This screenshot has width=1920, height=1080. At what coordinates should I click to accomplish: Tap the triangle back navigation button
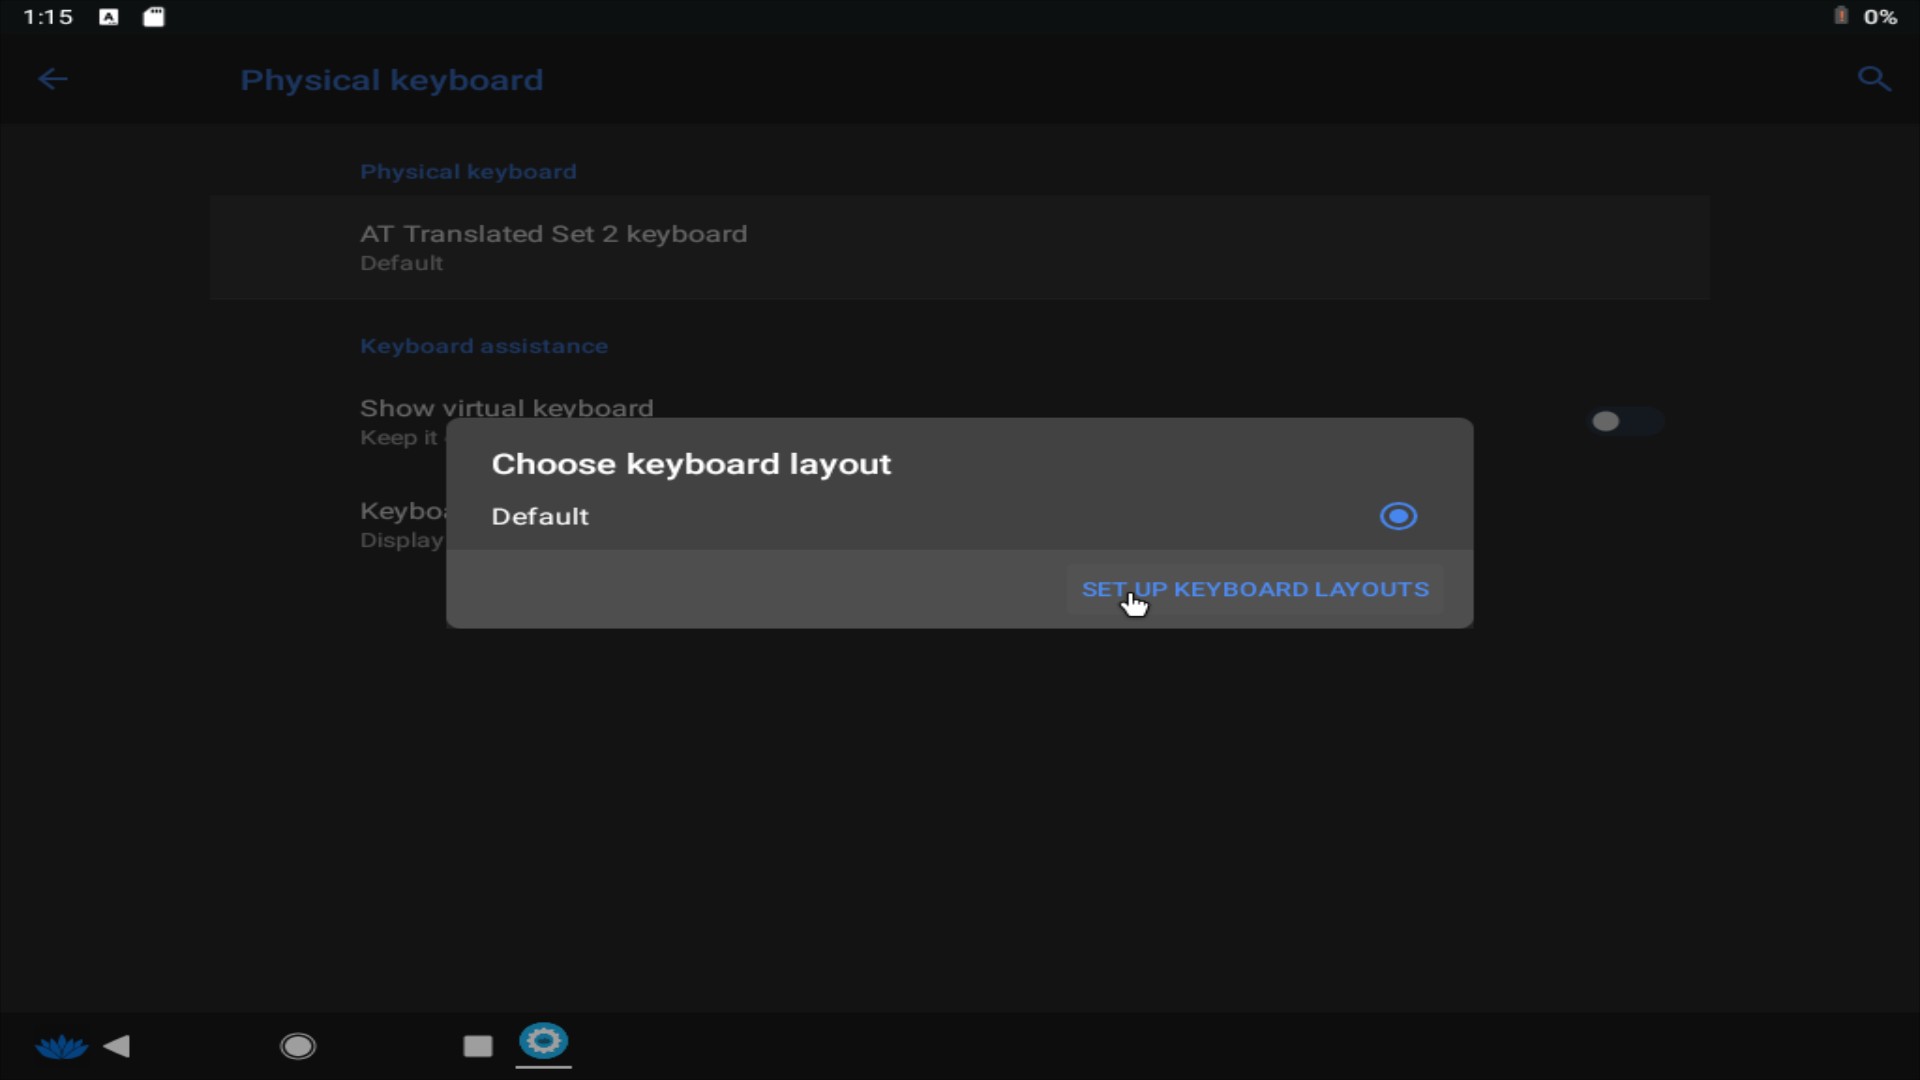pos(118,1046)
